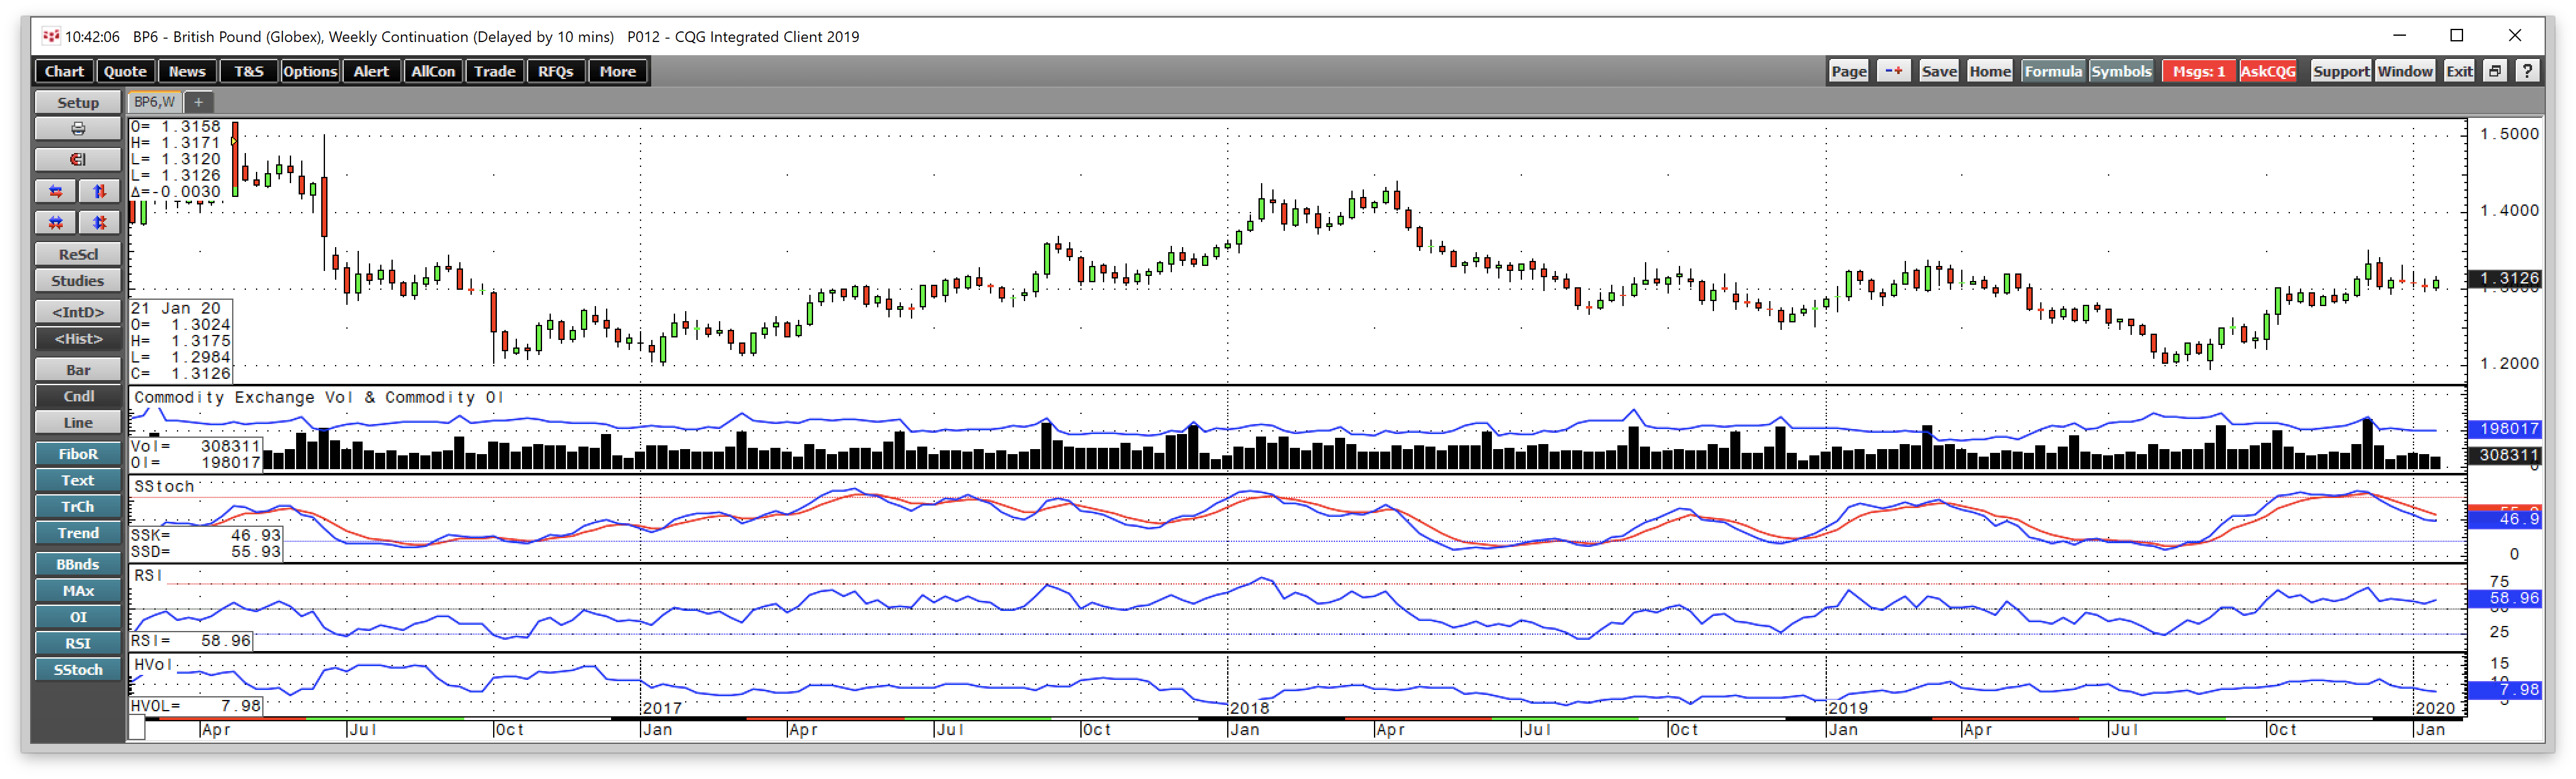Add BBnds Bollinger Bands study
Image resolution: width=2576 pixels, height=779 pixels.
78,565
